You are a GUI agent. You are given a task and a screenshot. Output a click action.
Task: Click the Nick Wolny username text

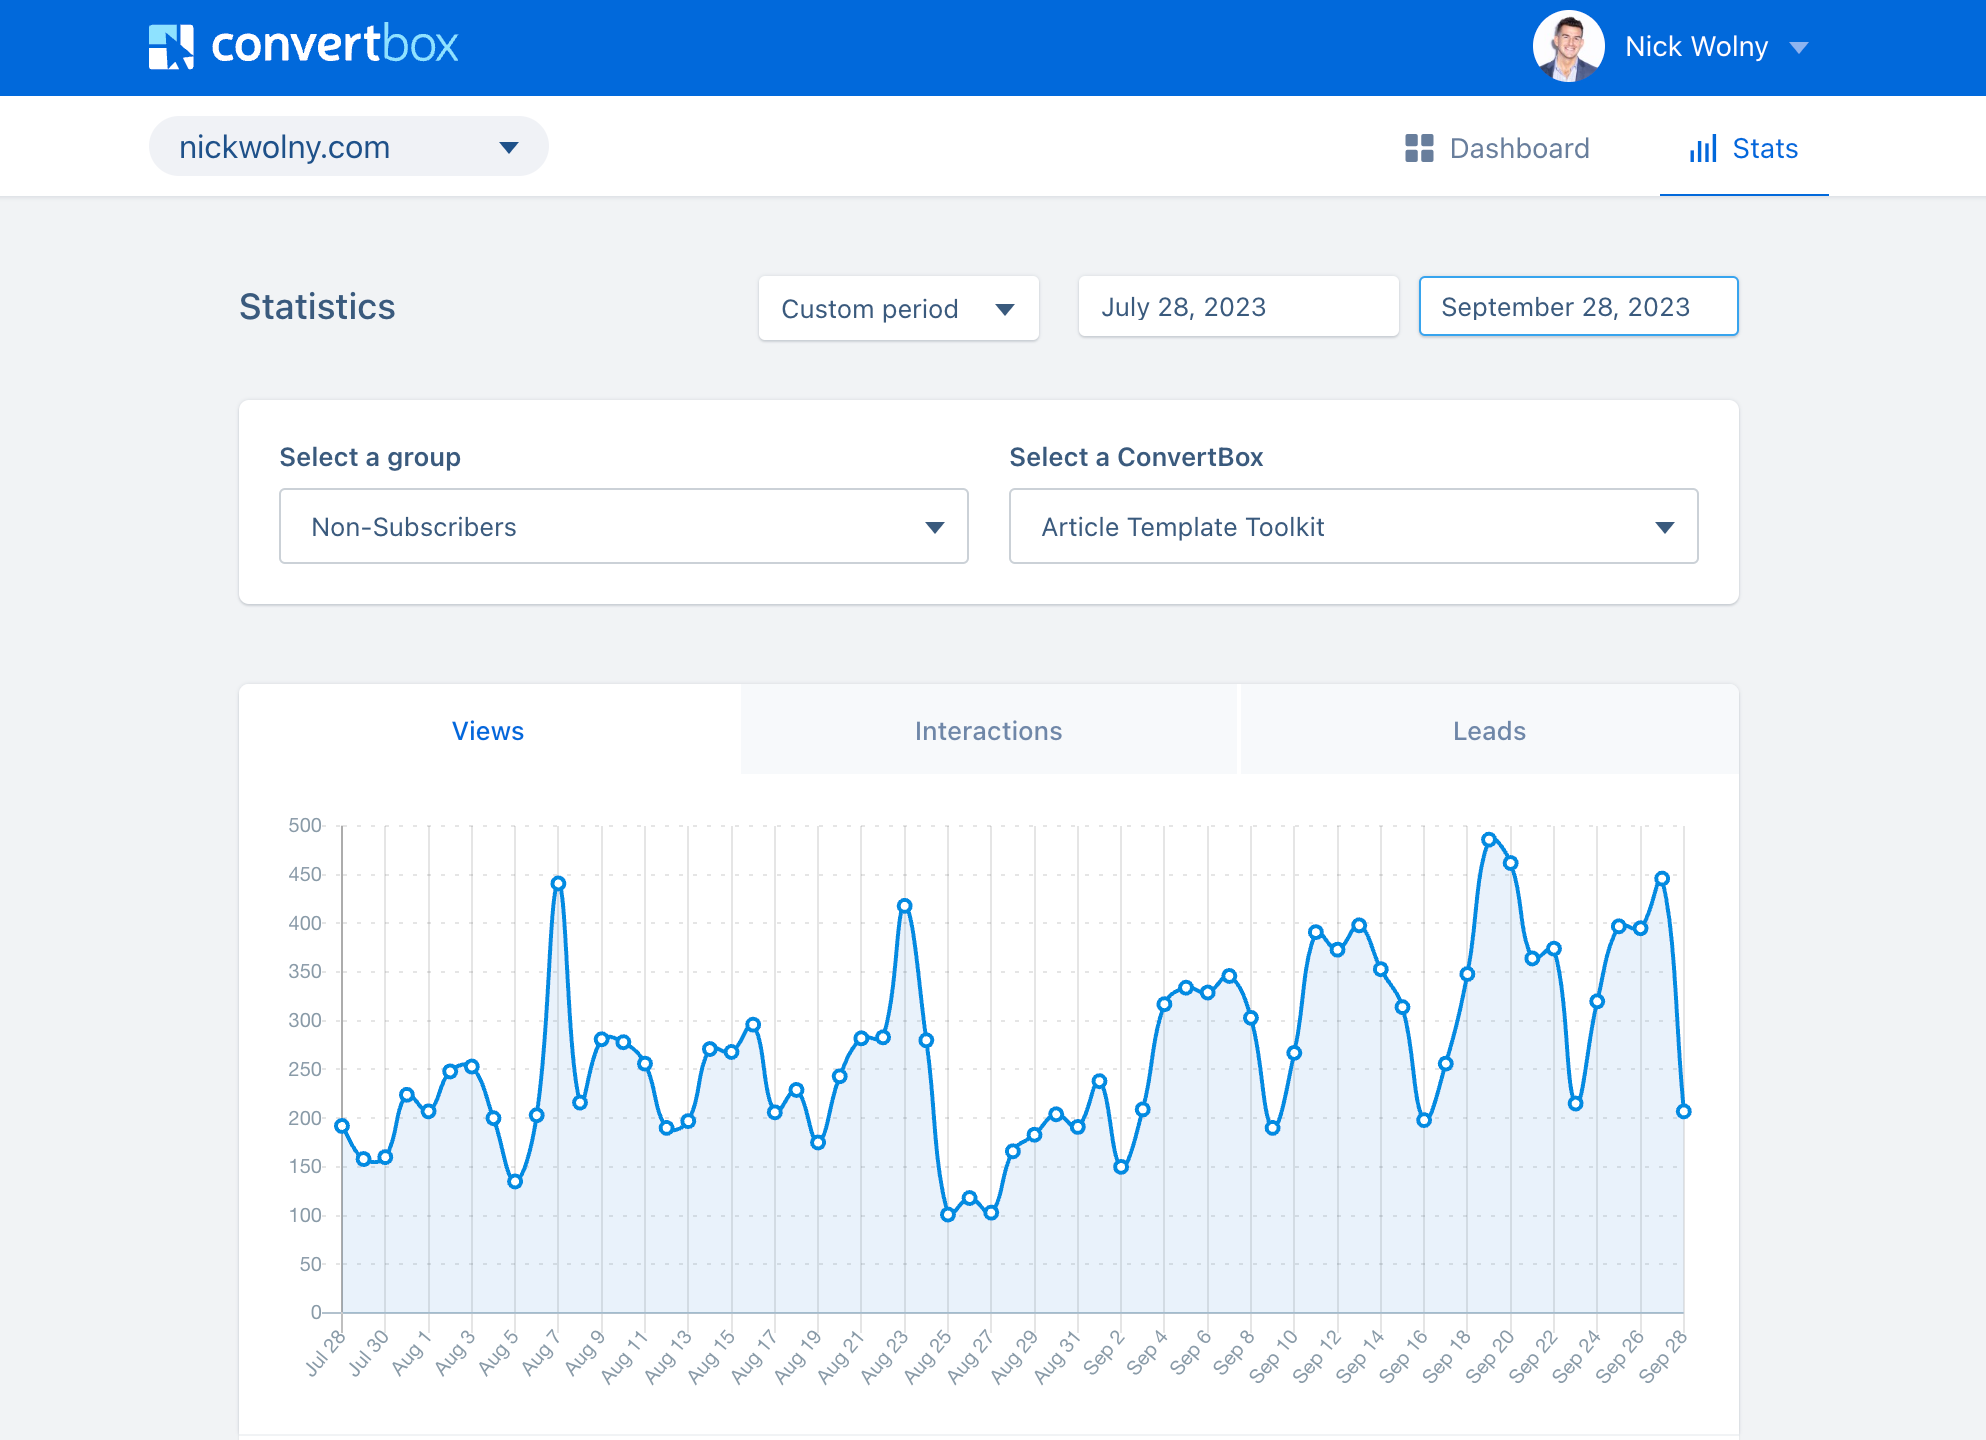pos(1696,47)
